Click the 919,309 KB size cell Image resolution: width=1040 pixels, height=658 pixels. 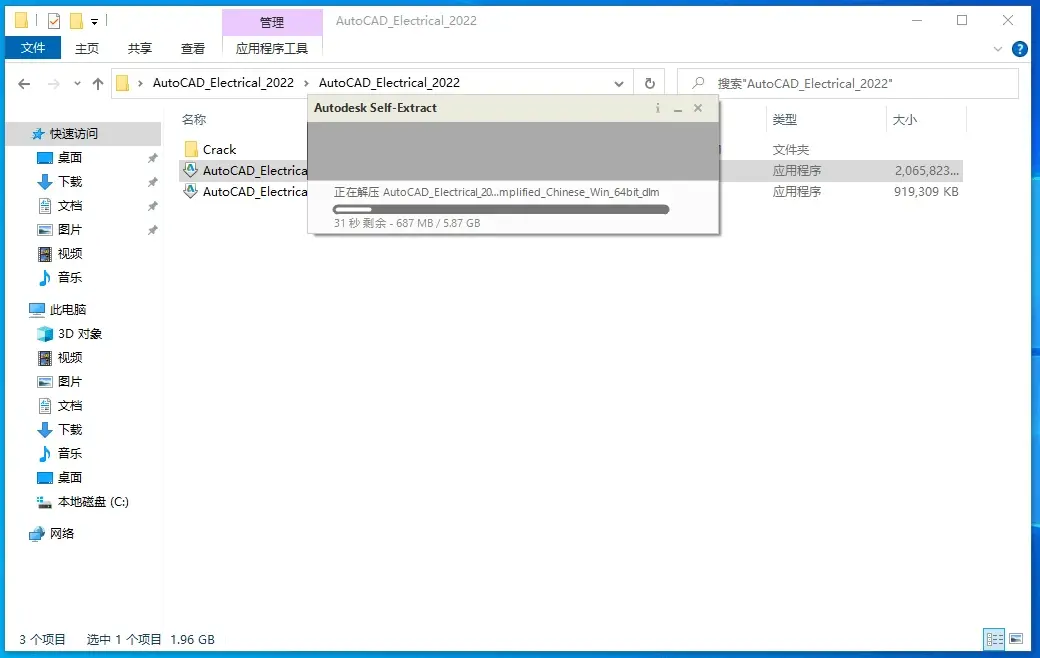926,192
